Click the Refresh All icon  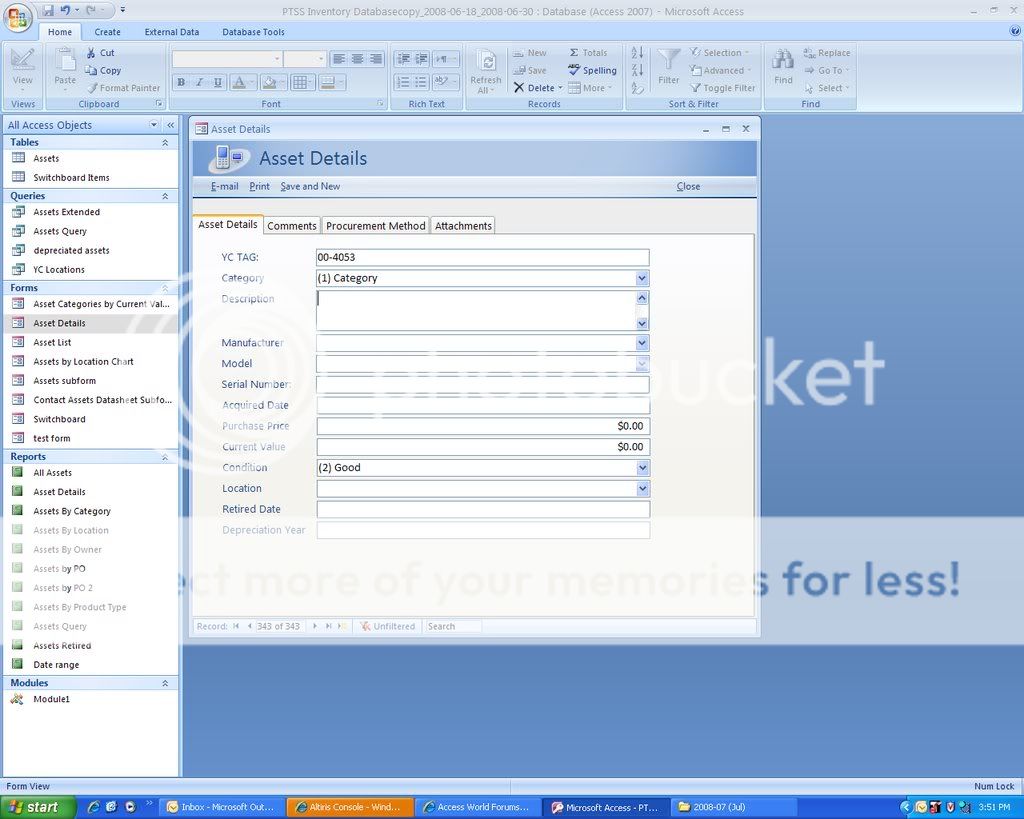click(487, 61)
